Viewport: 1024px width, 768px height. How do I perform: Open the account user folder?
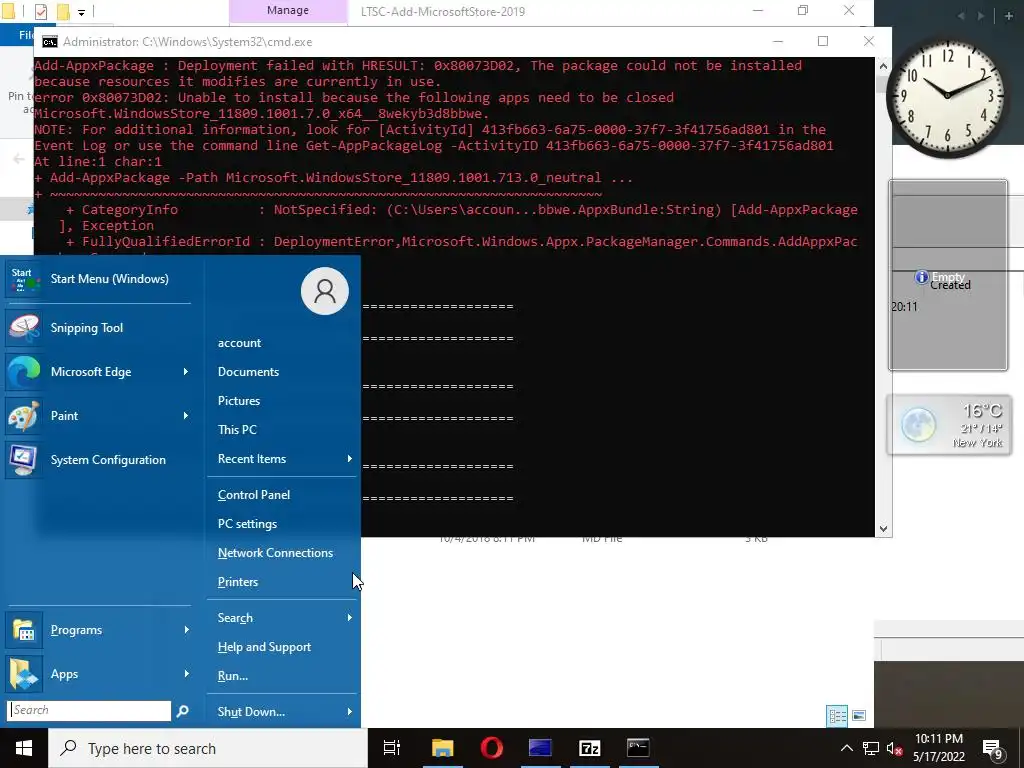click(239, 343)
